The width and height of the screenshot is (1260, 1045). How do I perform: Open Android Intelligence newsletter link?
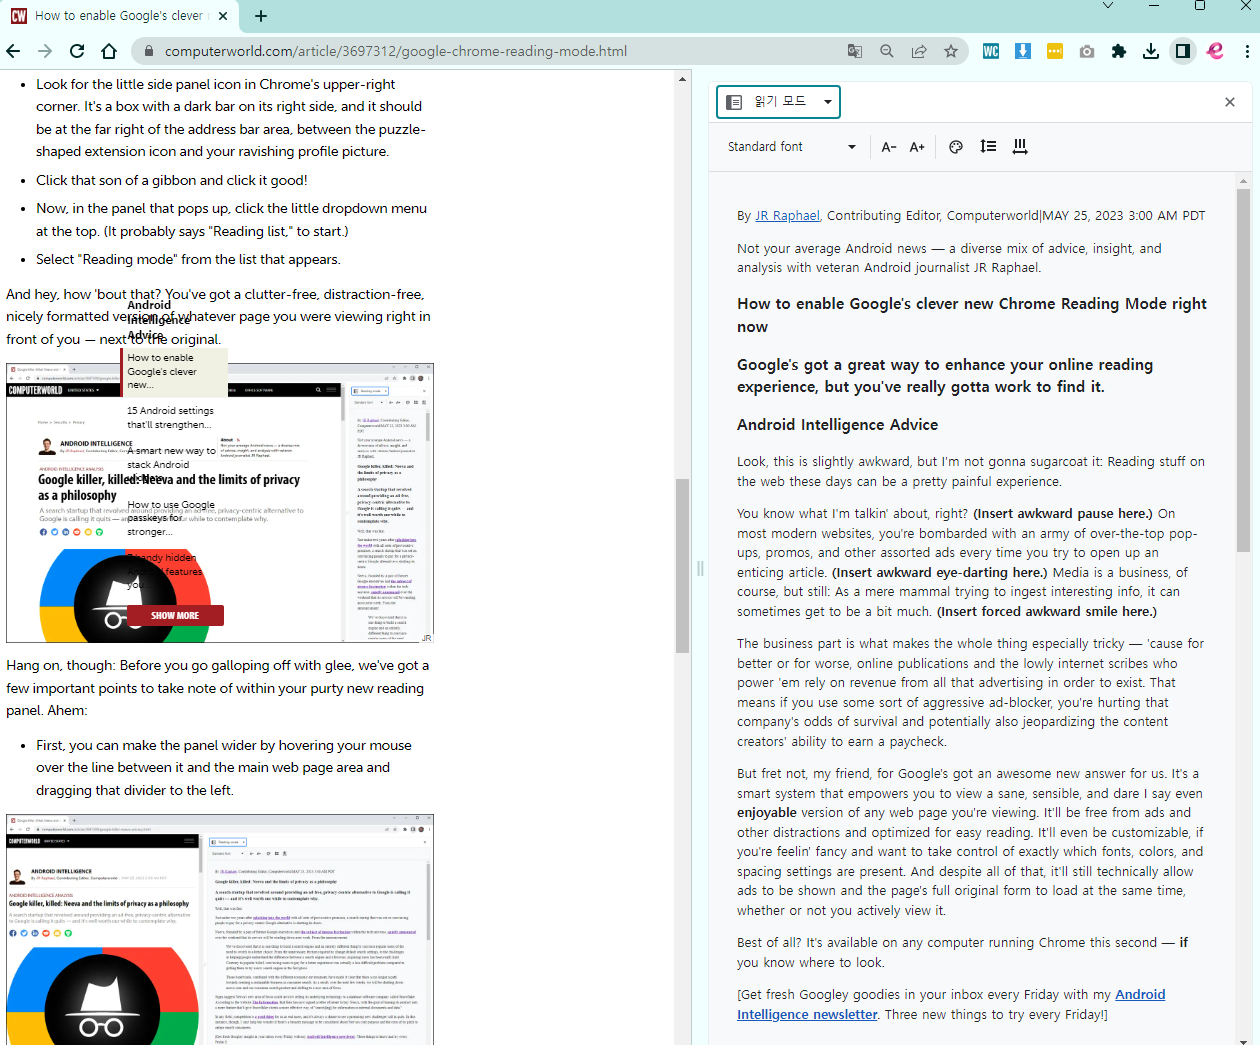coord(951,1004)
